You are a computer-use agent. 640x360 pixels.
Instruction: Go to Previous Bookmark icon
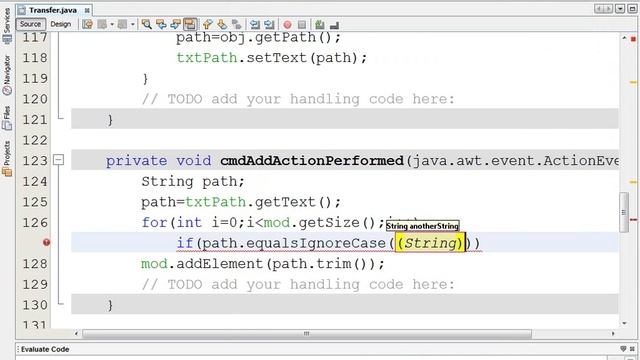(x=207, y=24)
